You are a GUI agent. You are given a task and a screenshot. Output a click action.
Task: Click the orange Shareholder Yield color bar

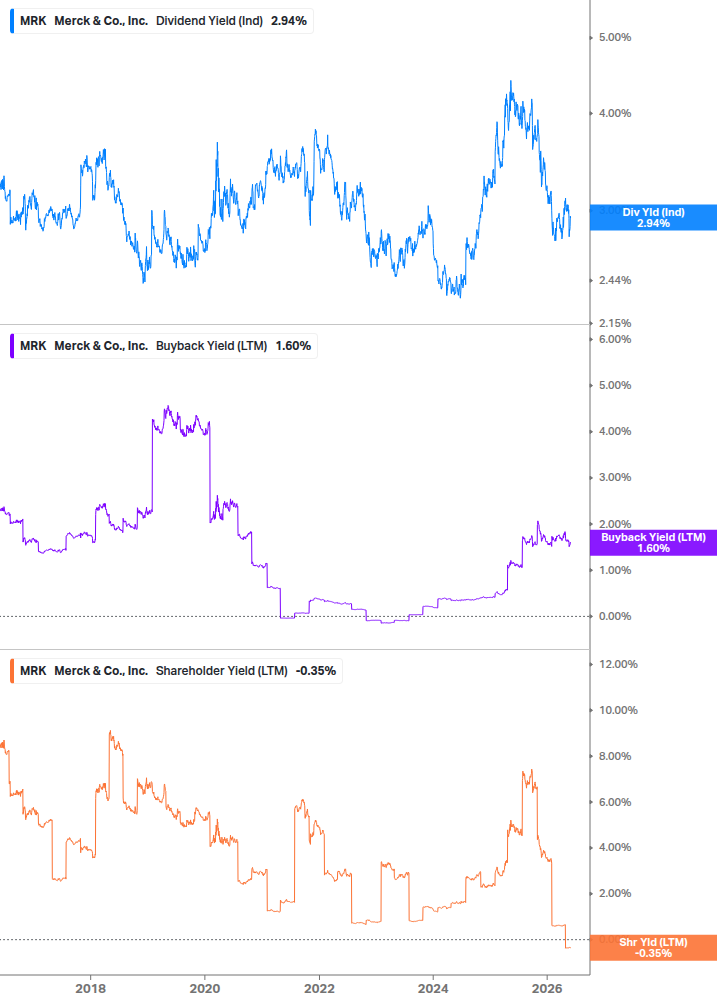(12, 670)
